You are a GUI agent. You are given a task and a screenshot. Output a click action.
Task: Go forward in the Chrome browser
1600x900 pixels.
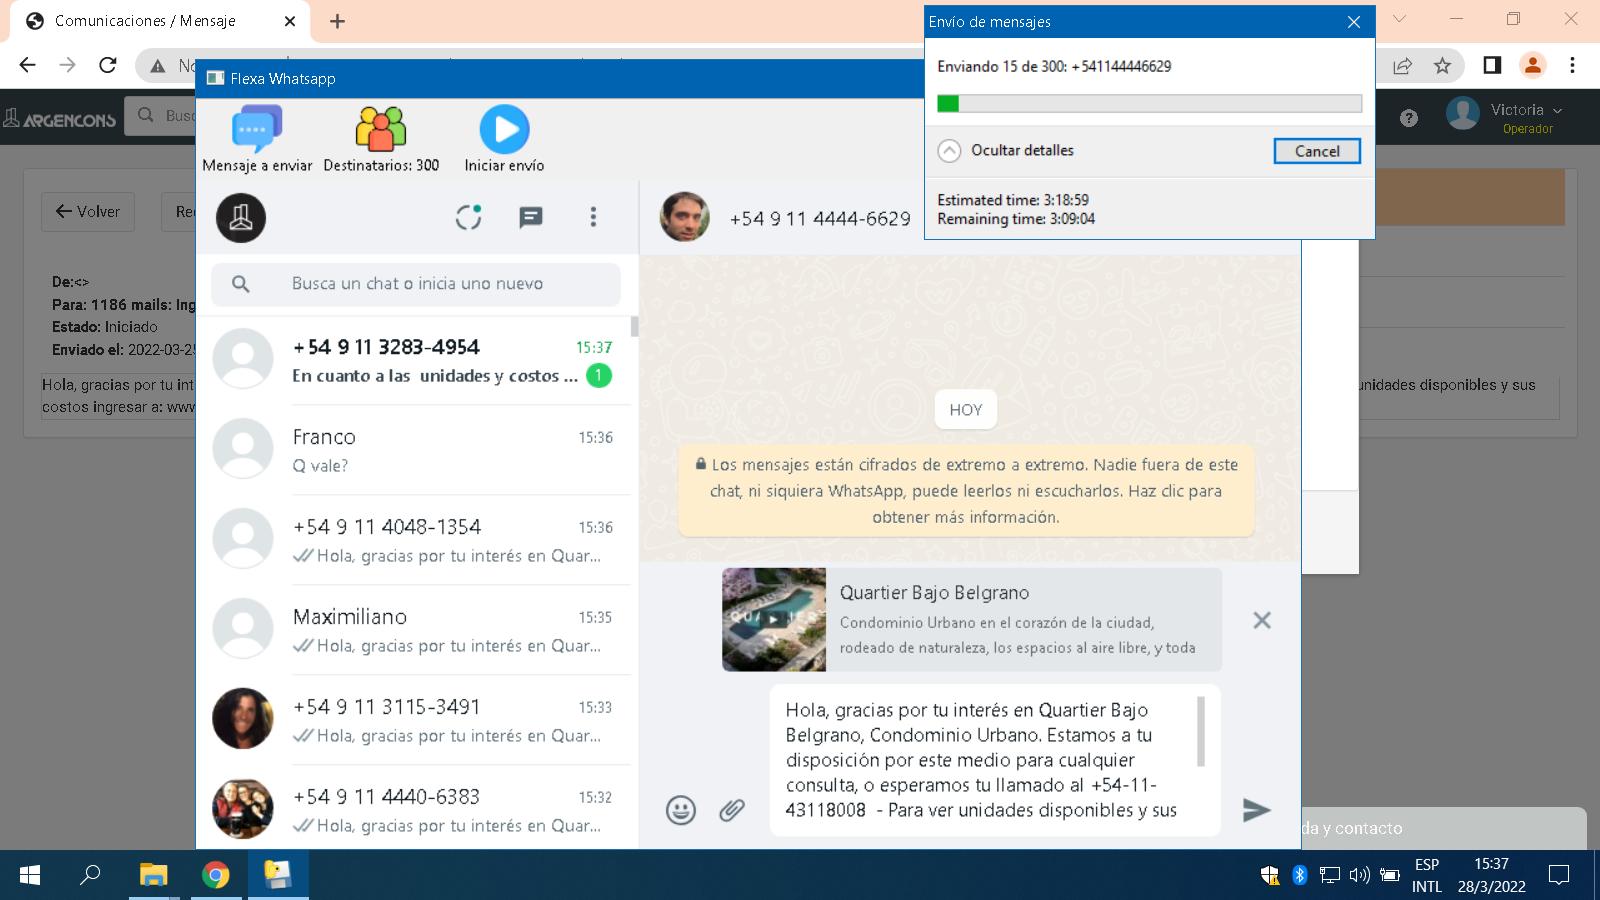coord(67,65)
